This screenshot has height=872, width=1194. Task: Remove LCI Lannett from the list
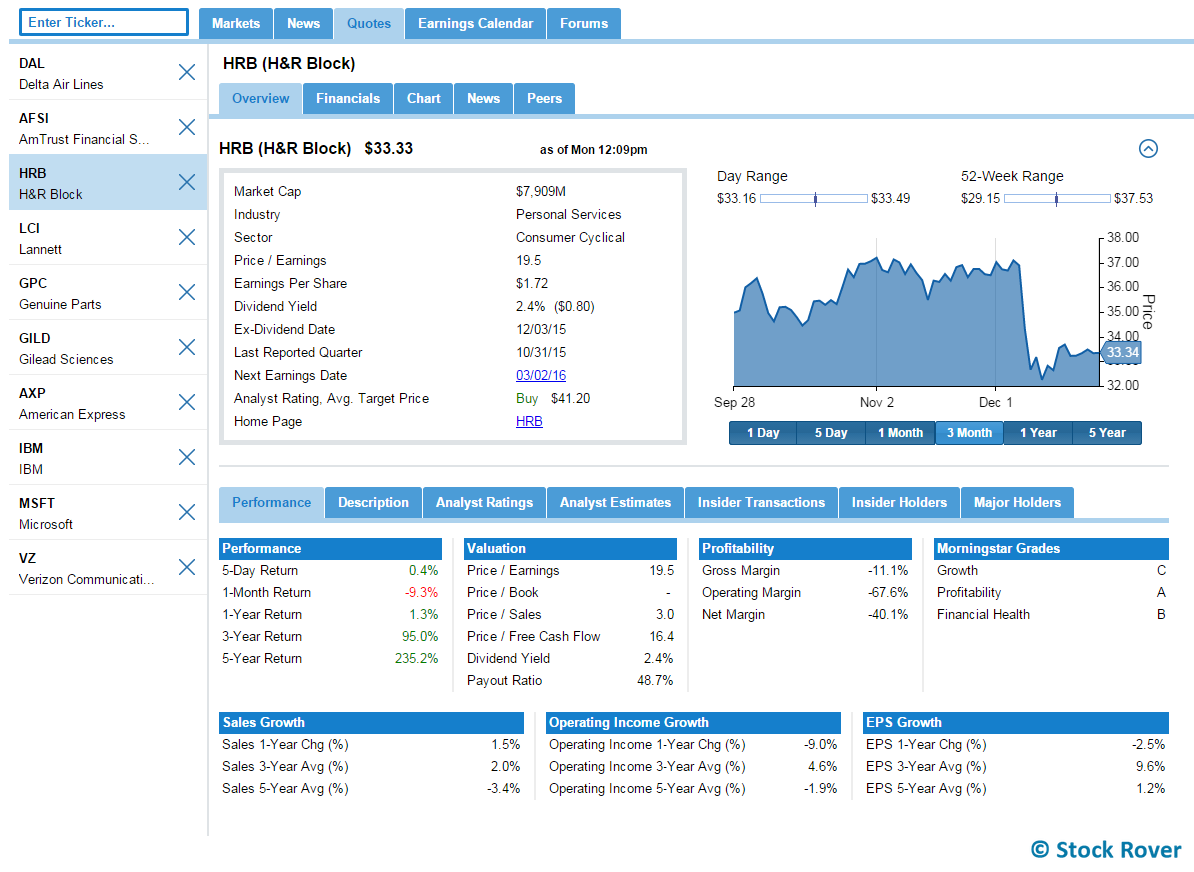click(x=187, y=237)
